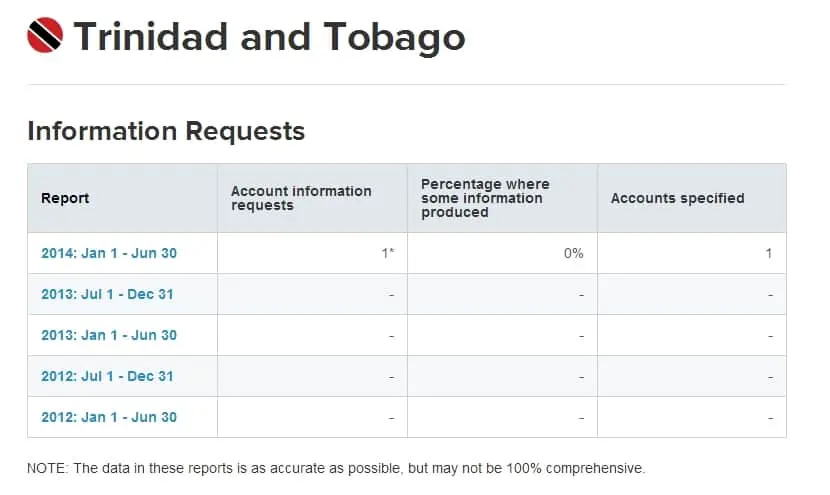Click the NOTE disclaimer text below the table
830x495 pixels.
click(x=336, y=468)
